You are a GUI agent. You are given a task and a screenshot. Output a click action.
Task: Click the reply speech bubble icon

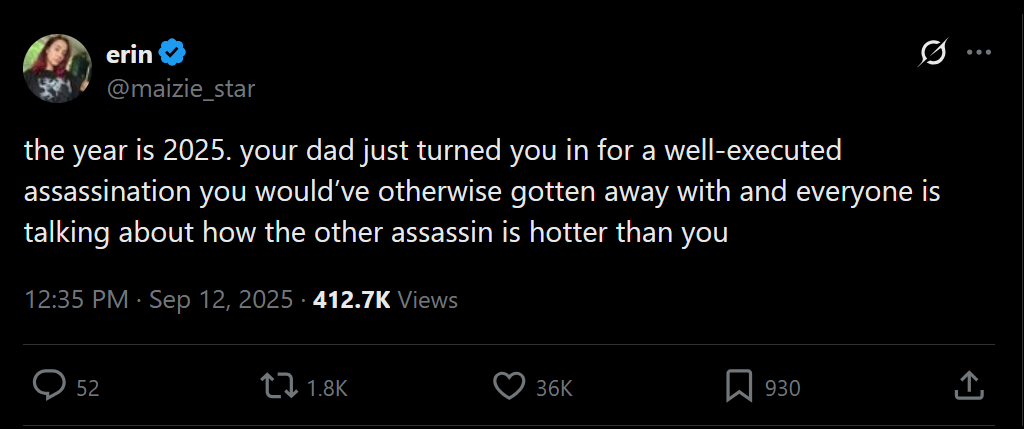point(49,387)
